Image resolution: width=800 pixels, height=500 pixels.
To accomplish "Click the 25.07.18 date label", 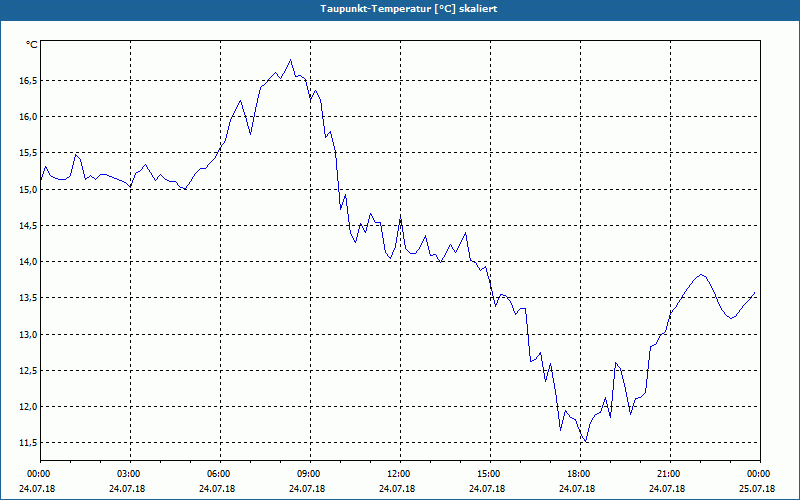I will pos(757,489).
